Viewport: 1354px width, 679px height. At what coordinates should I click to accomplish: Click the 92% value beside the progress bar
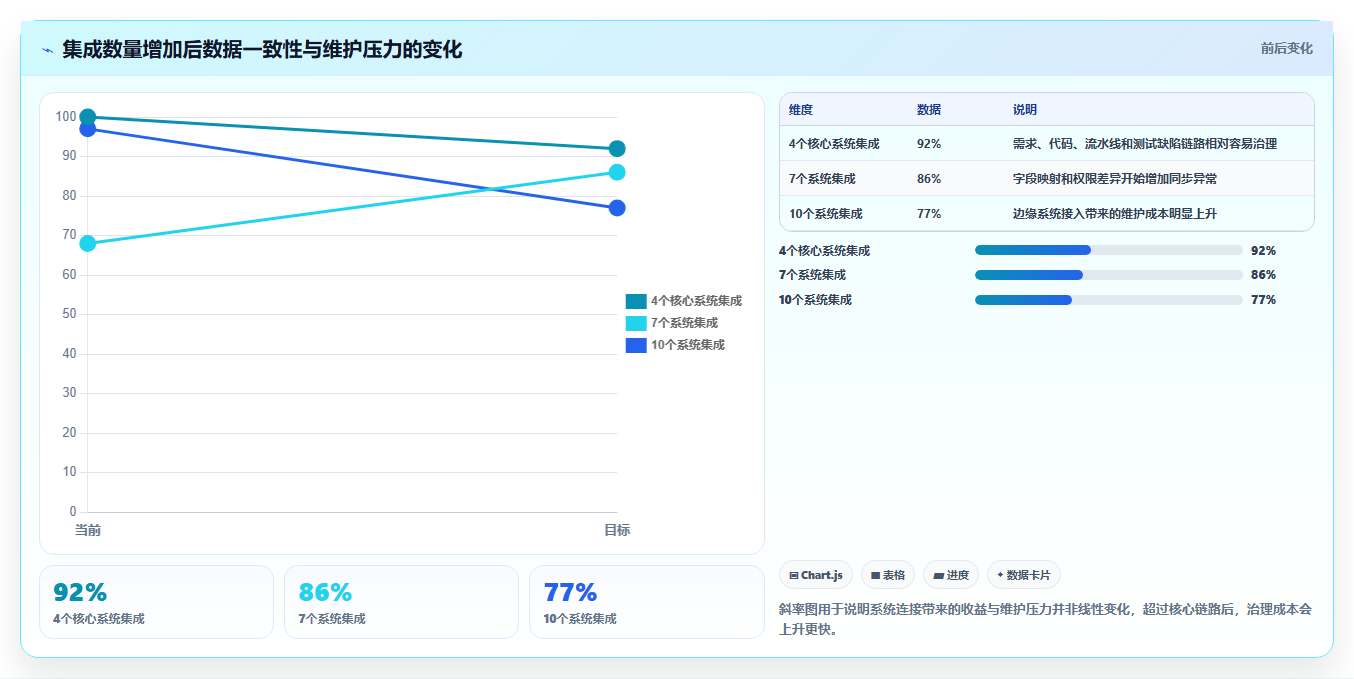pos(1263,251)
